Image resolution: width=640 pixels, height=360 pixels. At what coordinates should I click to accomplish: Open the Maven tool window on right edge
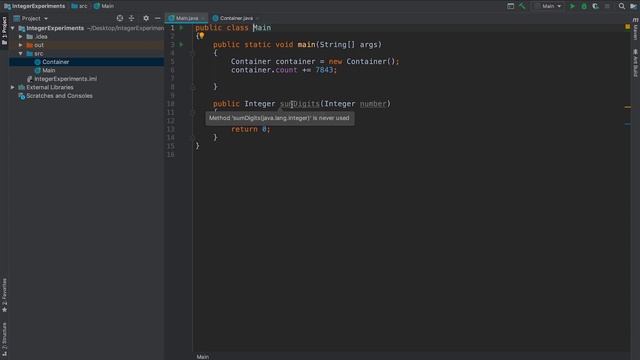click(x=636, y=29)
